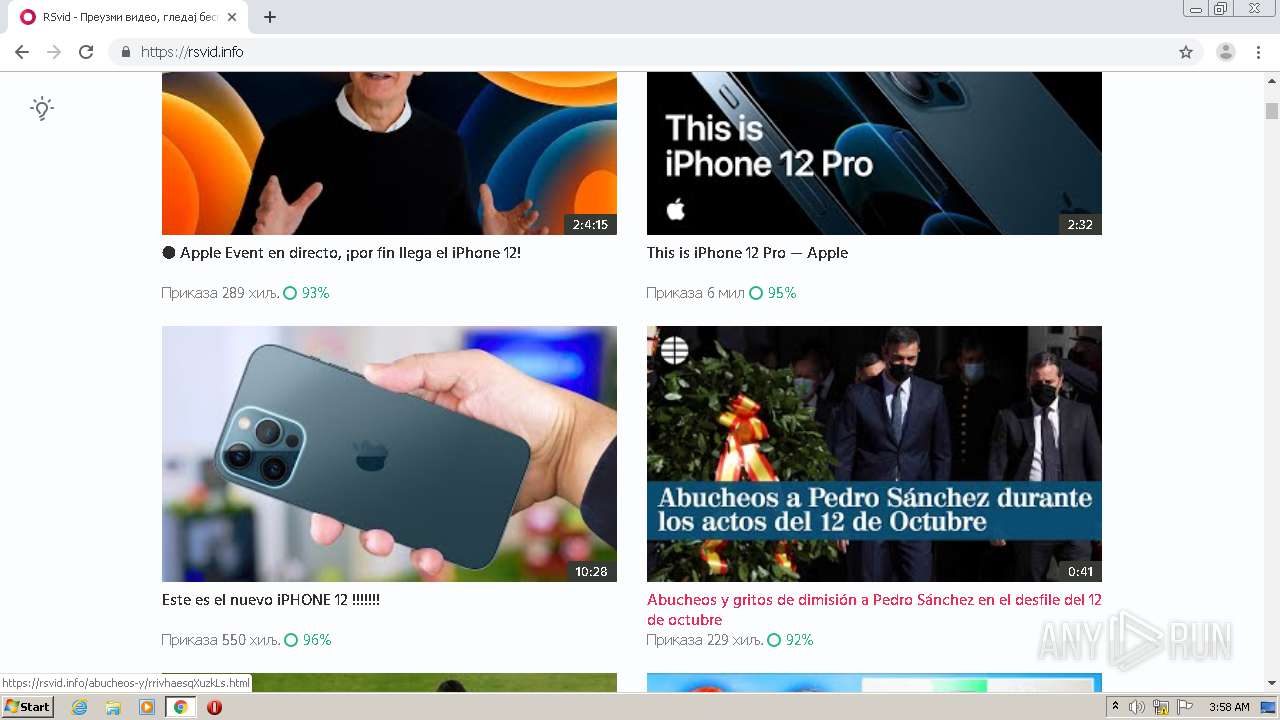Launch Internet Explorer from the taskbar

click(x=80, y=707)
